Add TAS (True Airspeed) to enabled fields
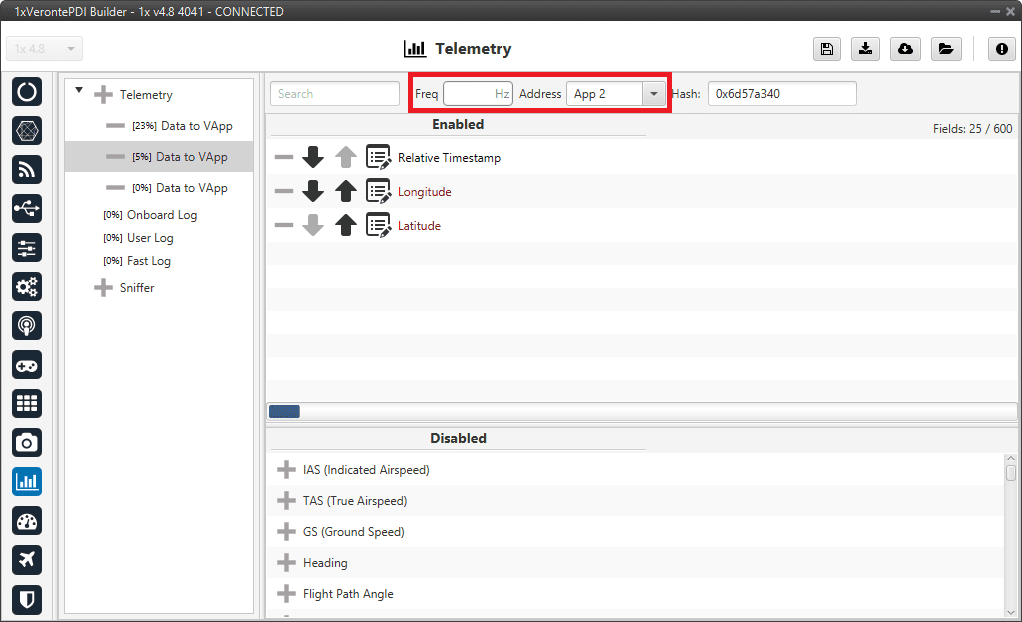Screen dimensions: 1022x622 tap(286, 501)
